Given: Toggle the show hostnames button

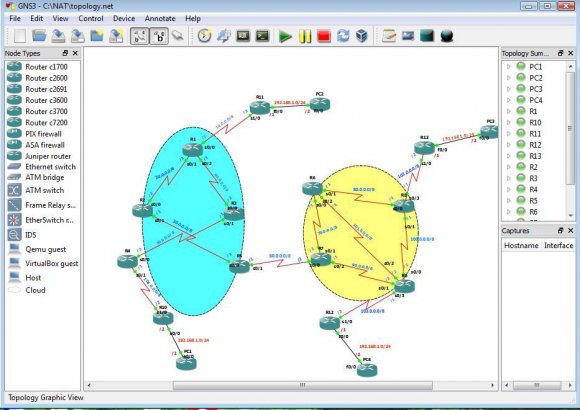Looking at the screenshot, I should pyautogui.click(x=159, y=36).
